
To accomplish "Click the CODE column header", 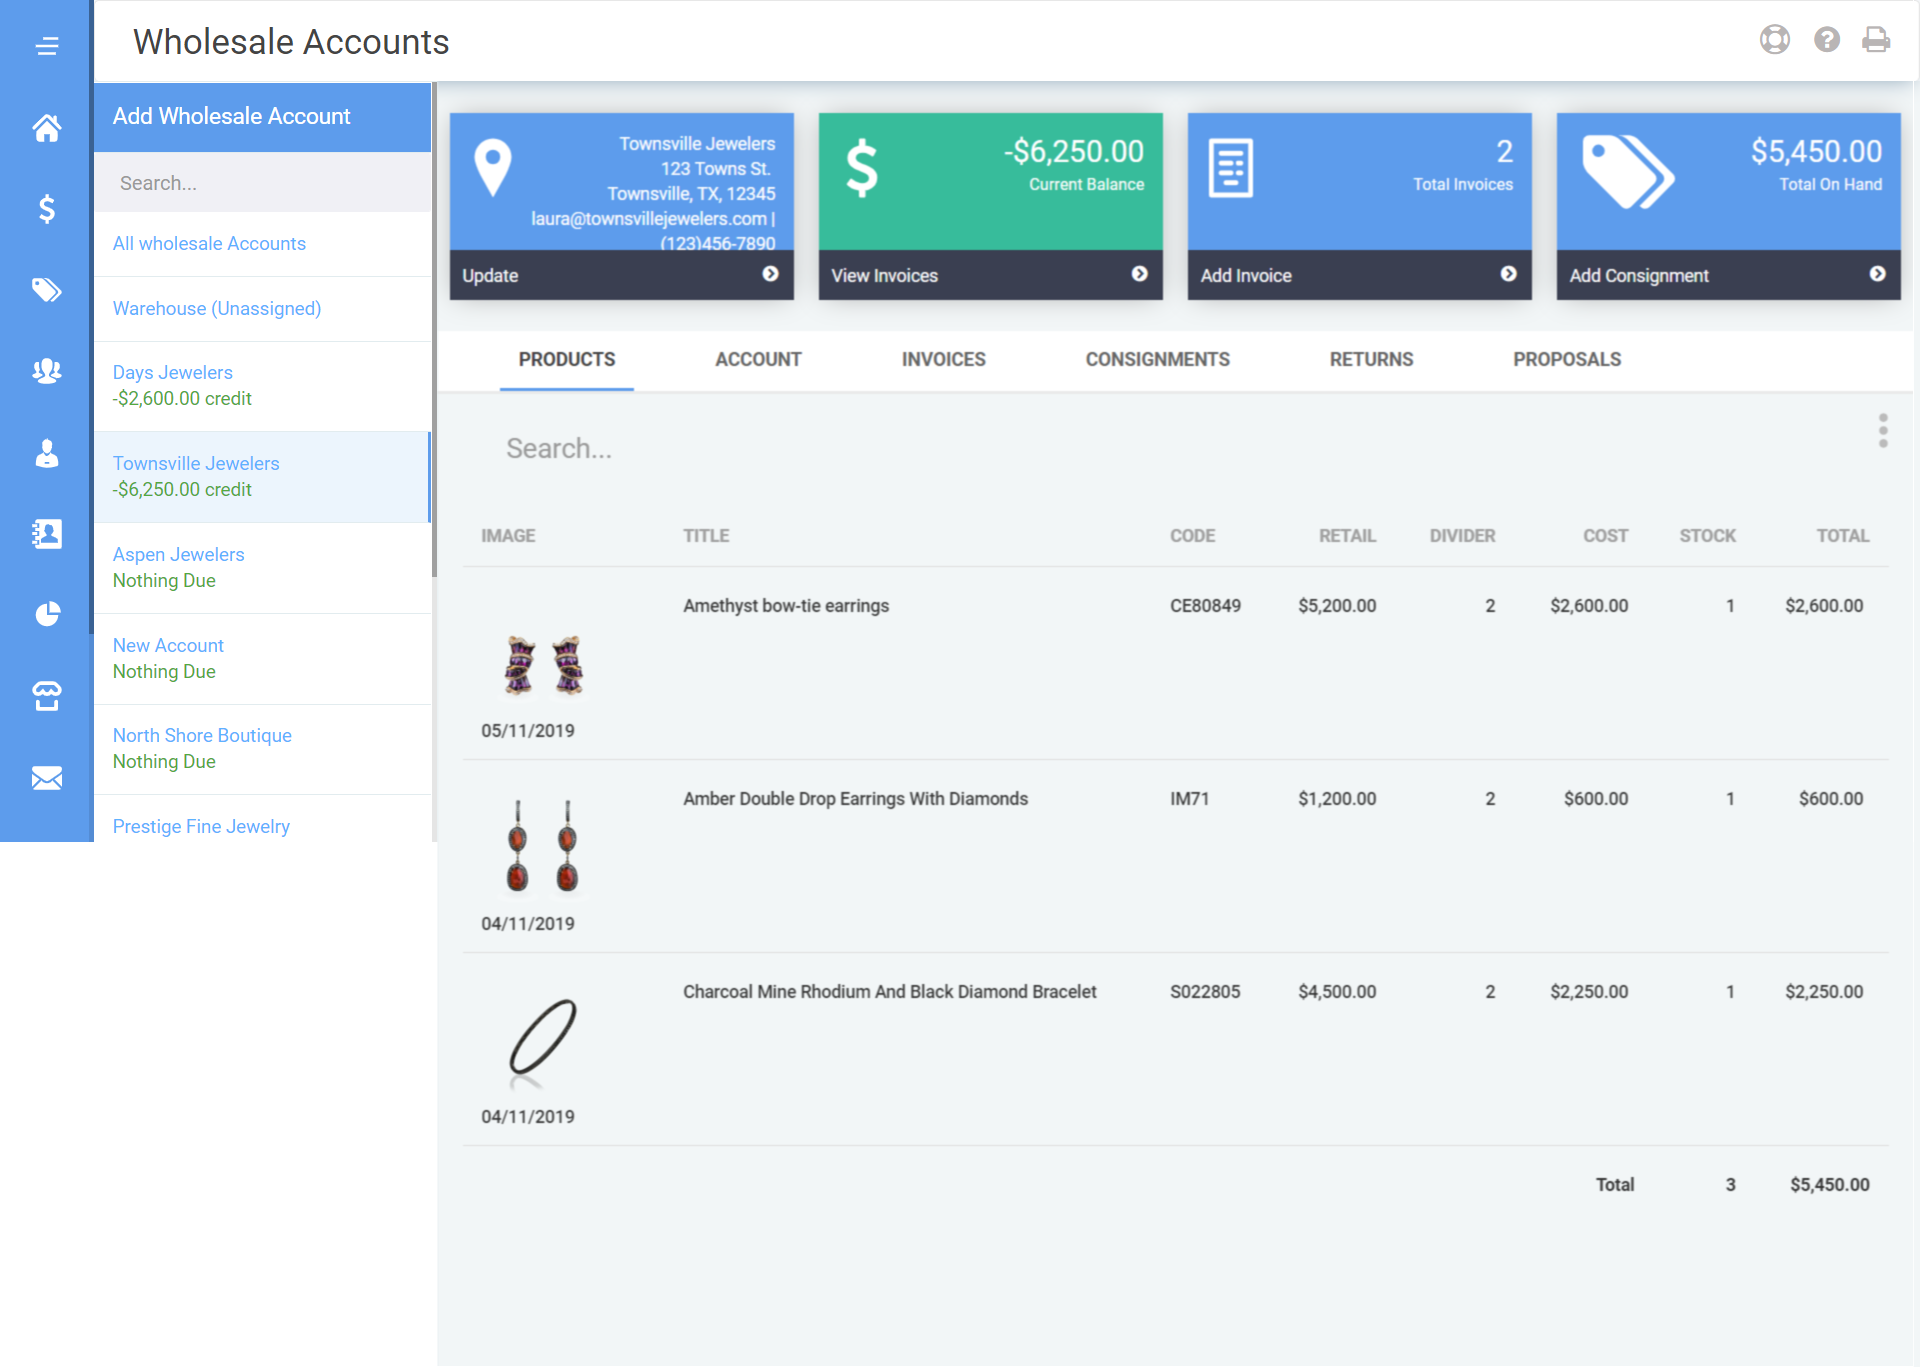I will pyautogui.click(x=1193, y=536).
